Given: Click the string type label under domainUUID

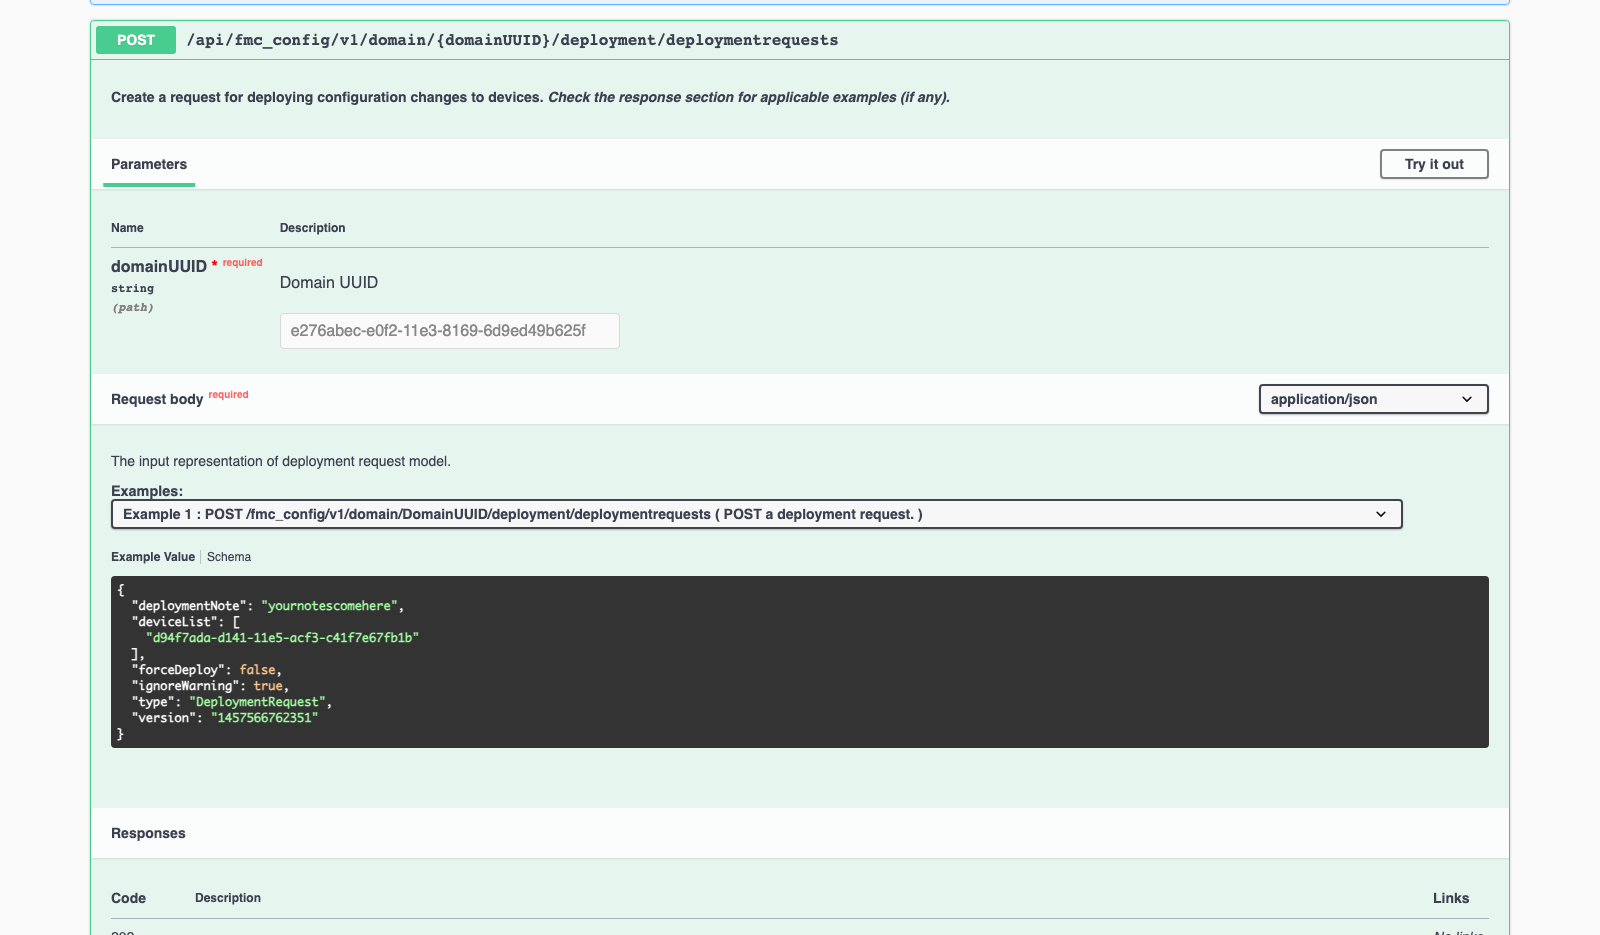Looking at the screenshot, I should tap(132, 288).
